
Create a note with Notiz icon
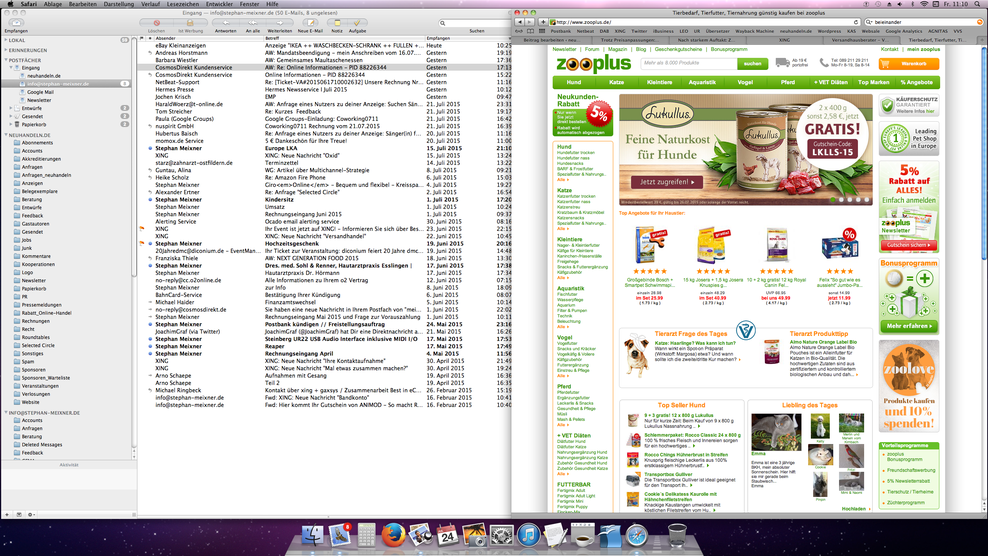point(337,23)
